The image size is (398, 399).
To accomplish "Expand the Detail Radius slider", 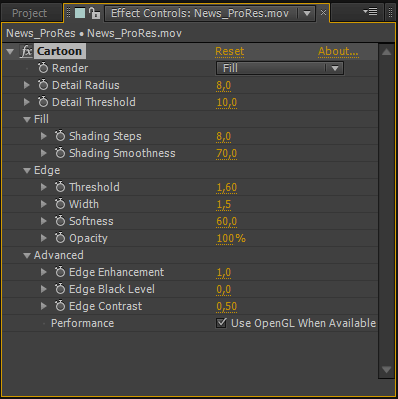I will coord(27,85).
